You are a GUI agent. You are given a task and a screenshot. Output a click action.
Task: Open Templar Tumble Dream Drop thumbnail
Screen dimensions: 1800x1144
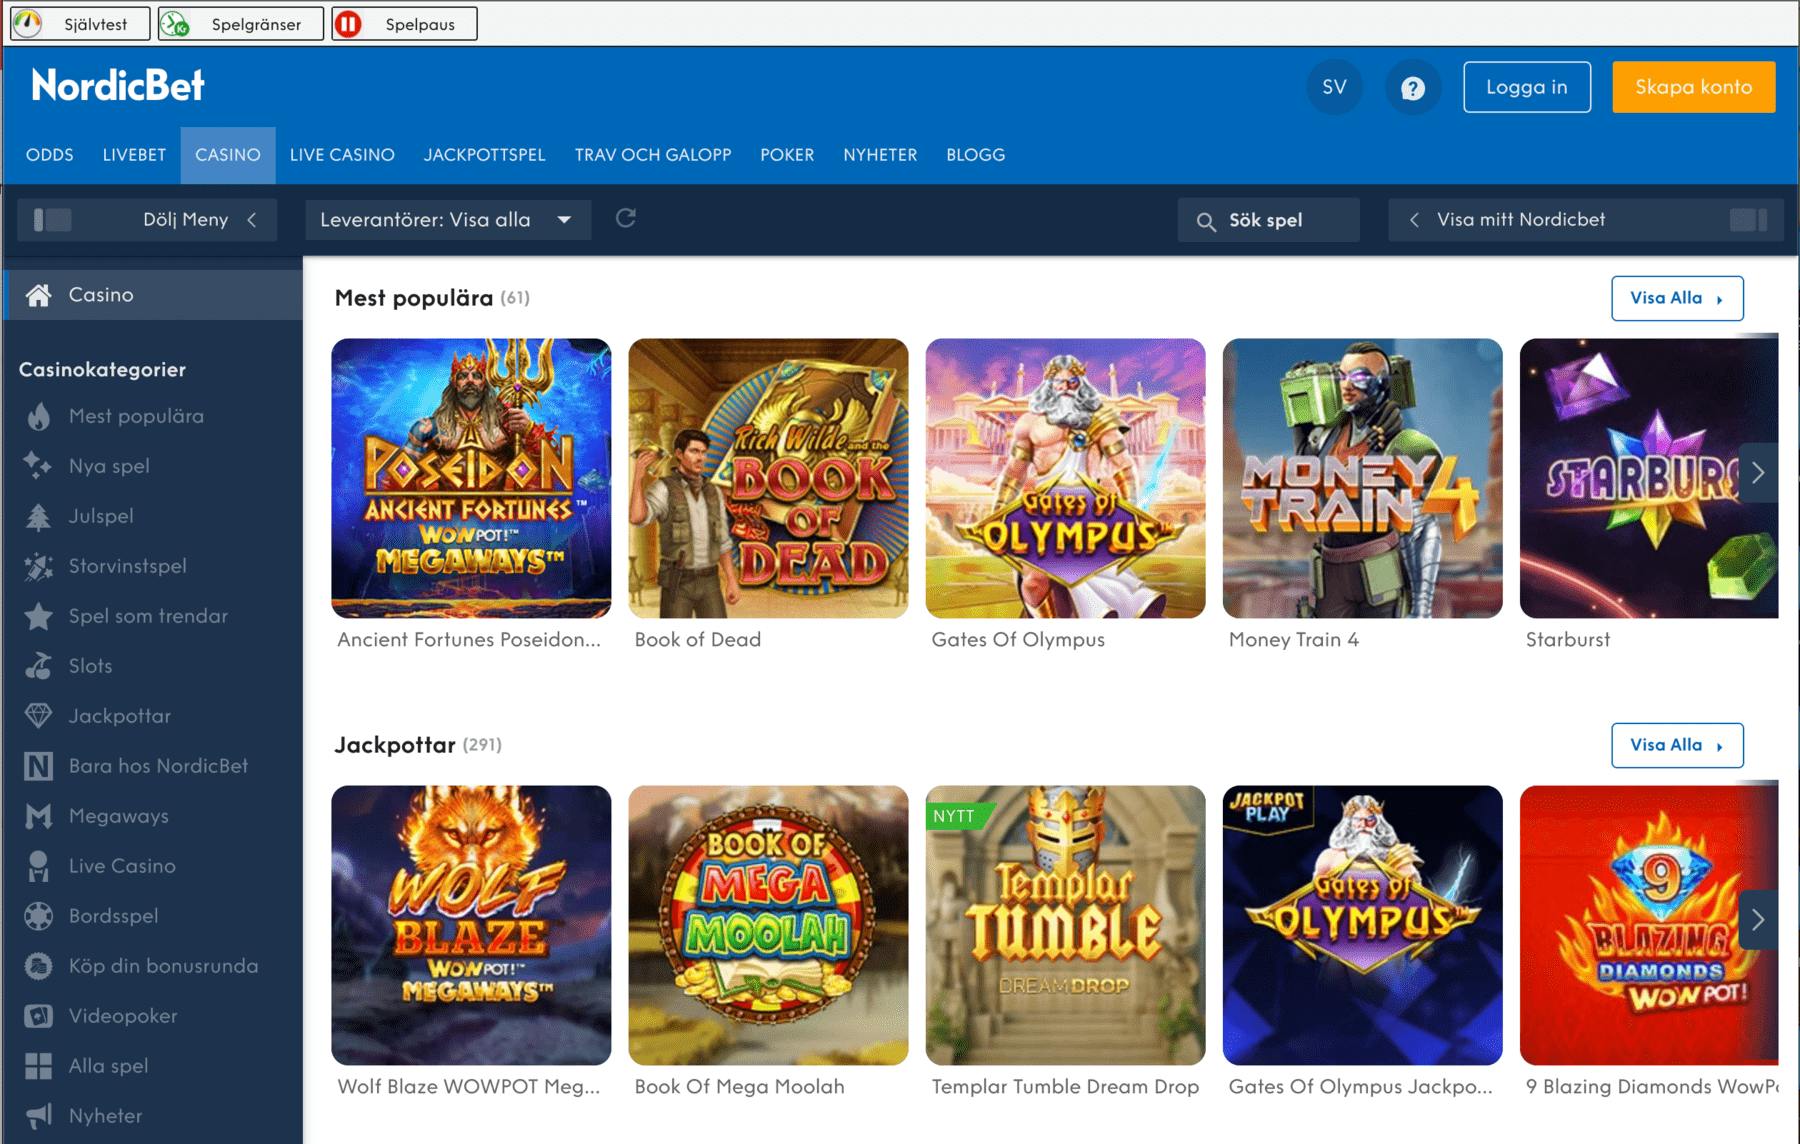(1065, 925)
